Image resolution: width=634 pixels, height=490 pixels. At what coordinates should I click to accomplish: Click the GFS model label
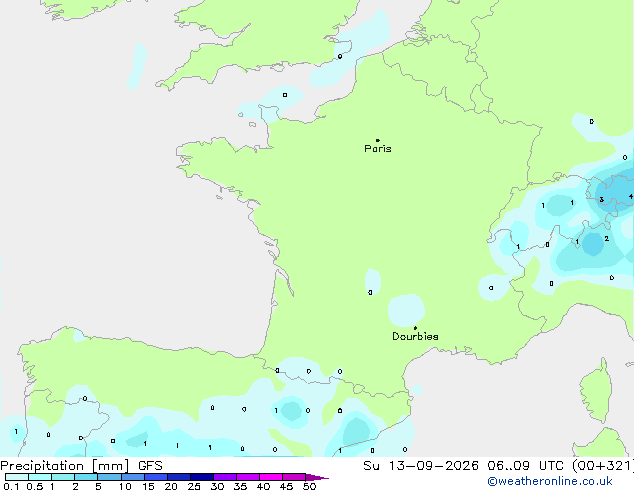pyautogui.click(x=150, y=466)
